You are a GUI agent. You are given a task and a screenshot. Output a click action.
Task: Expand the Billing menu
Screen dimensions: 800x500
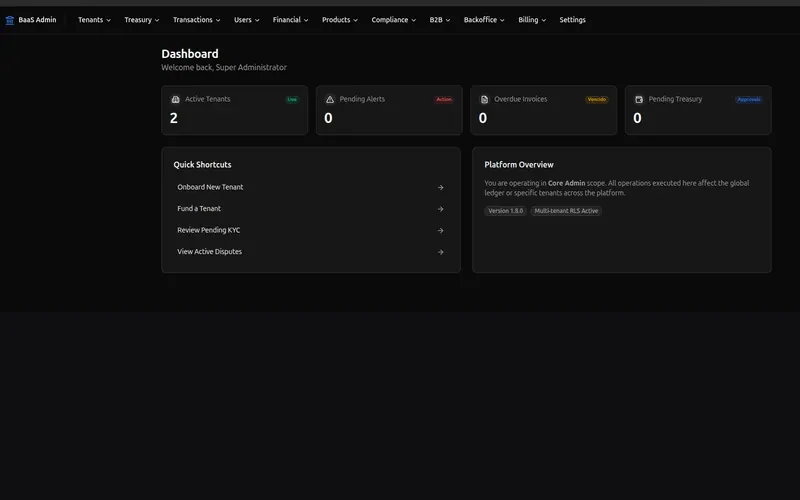coord(532,20)
